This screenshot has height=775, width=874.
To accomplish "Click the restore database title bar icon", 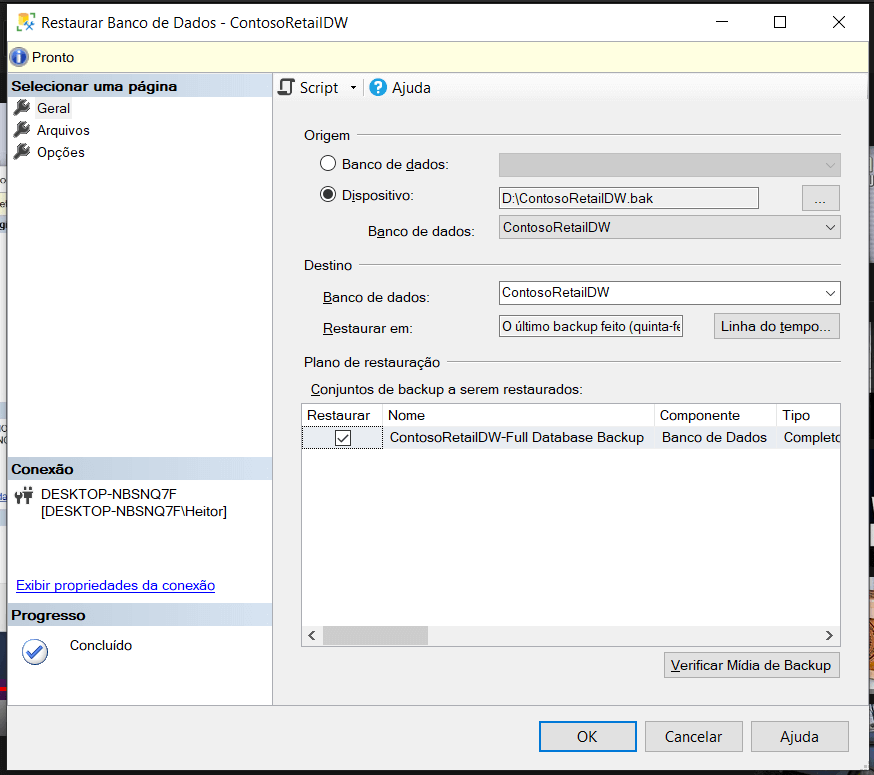I will pyautogui.click(x=24, y=22).
